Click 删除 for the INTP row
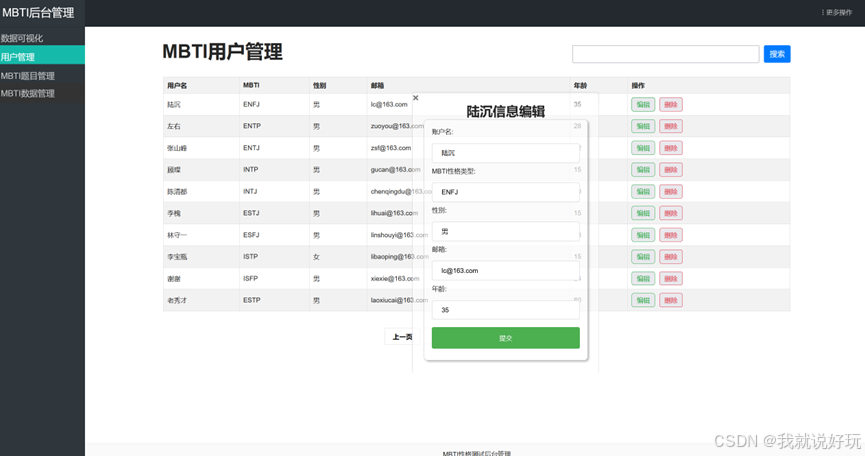 [x=671, y=170]
